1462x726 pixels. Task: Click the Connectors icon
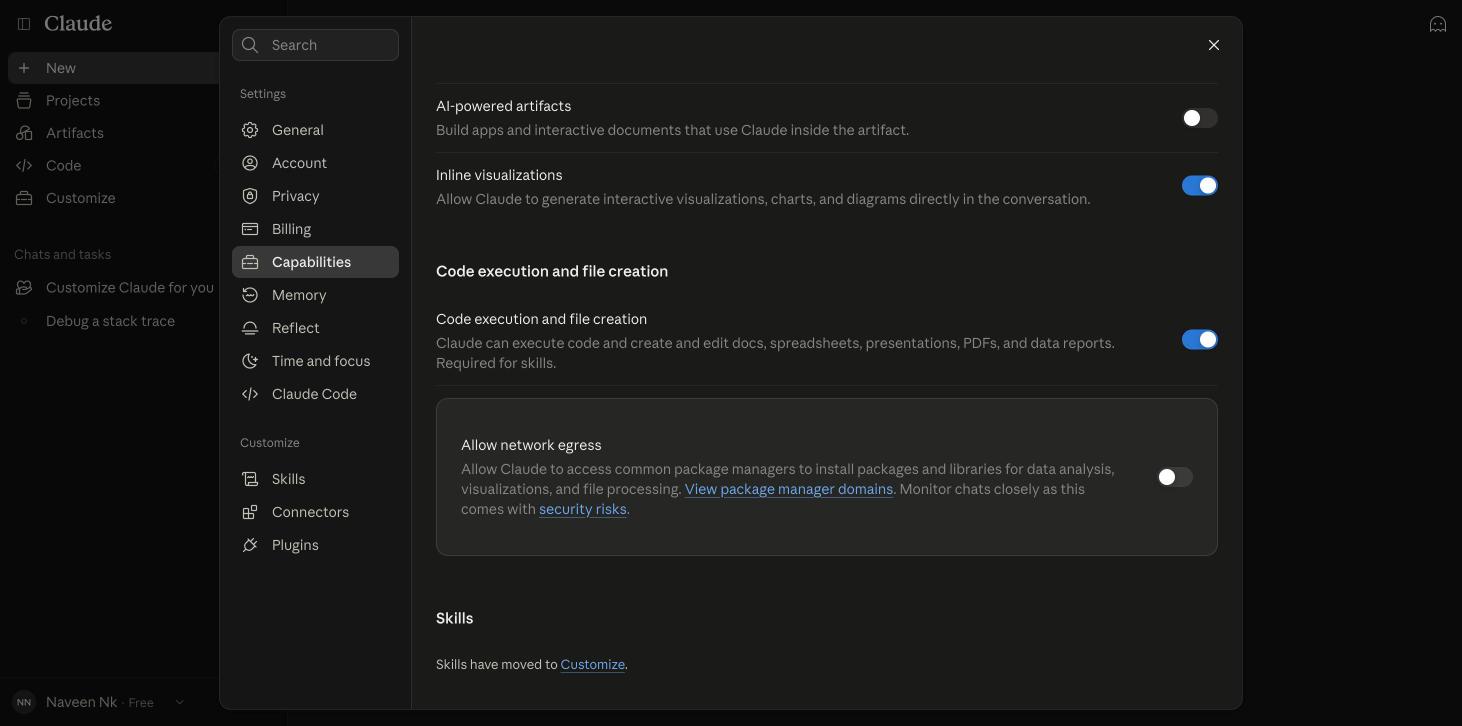pos(250,512)
